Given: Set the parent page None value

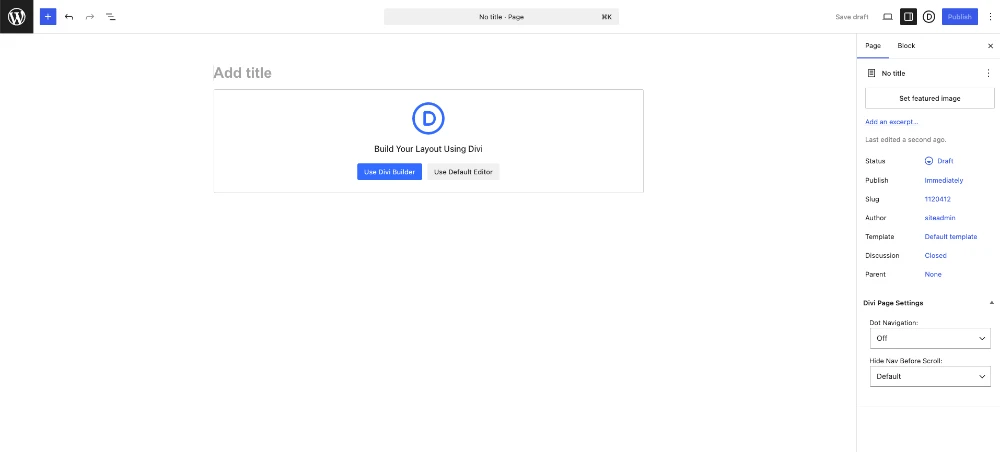Looking at the screenshot, I should point(932,274).
